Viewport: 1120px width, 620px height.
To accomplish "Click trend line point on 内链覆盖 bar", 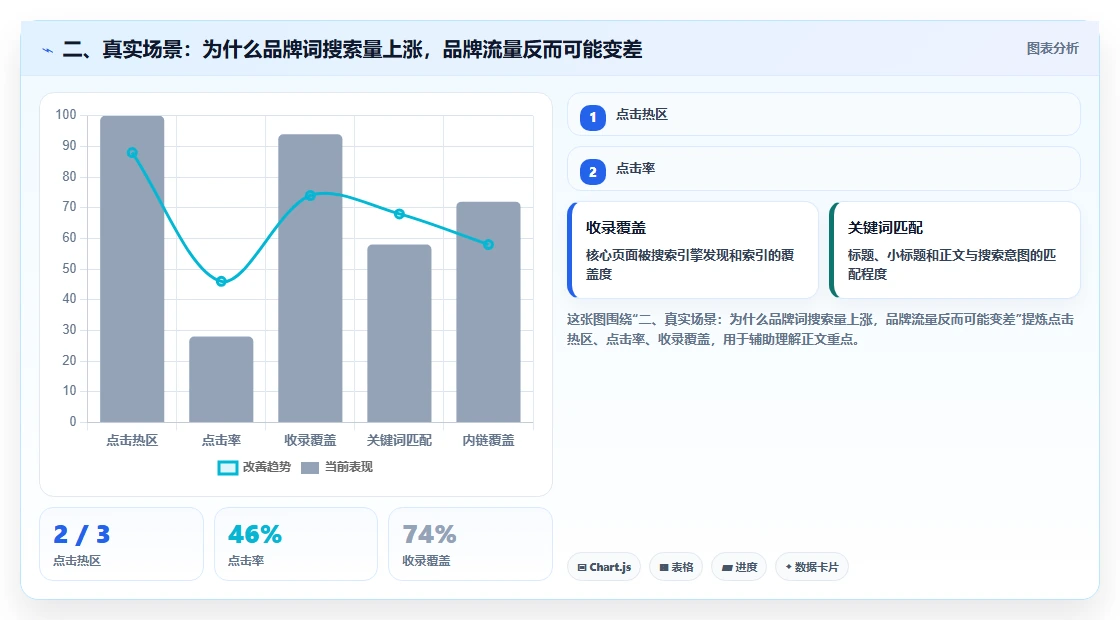I will coord(489,244).
